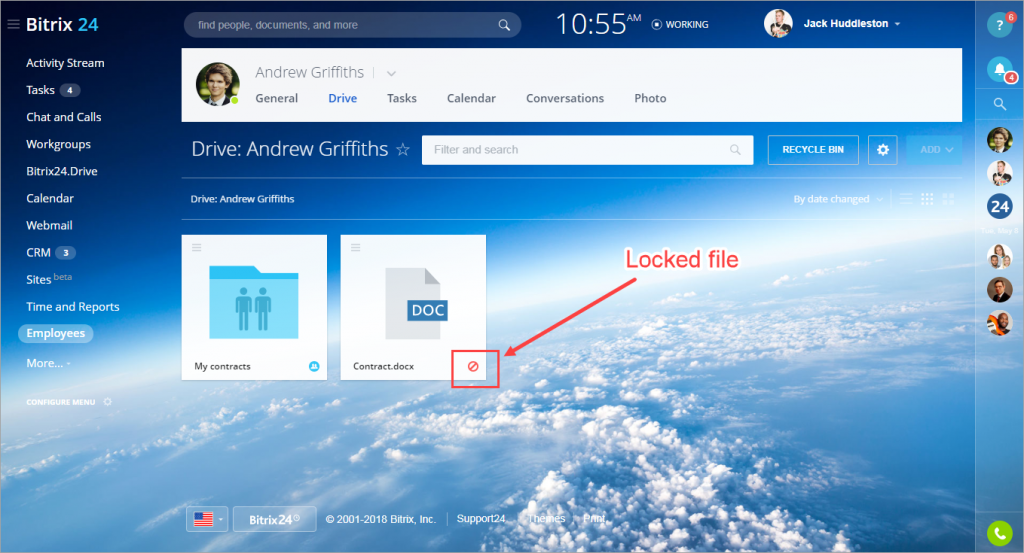Viewport: 1024px width, 553px height.
Task: Open drive settings gear icon
Action: [x=882, y=150]
